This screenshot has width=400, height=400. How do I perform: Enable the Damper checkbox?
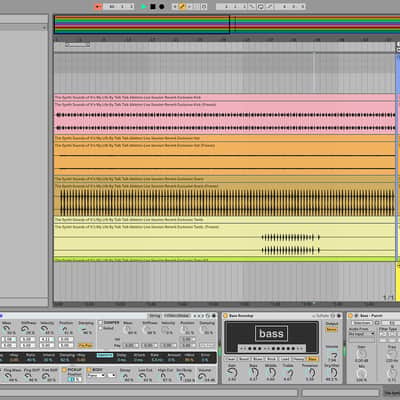coord(100,322)
